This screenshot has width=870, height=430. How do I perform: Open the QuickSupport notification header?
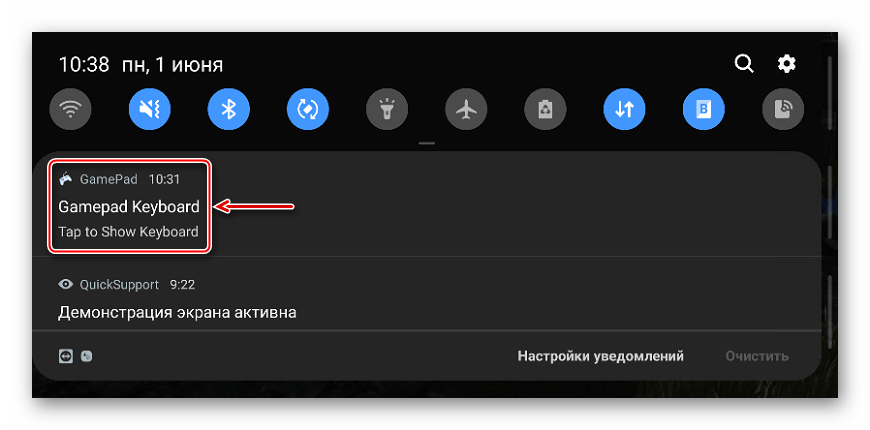127,285
